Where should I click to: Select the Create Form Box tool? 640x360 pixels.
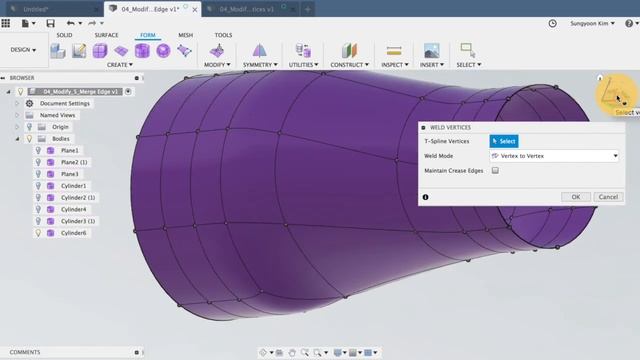coord(58,51)
